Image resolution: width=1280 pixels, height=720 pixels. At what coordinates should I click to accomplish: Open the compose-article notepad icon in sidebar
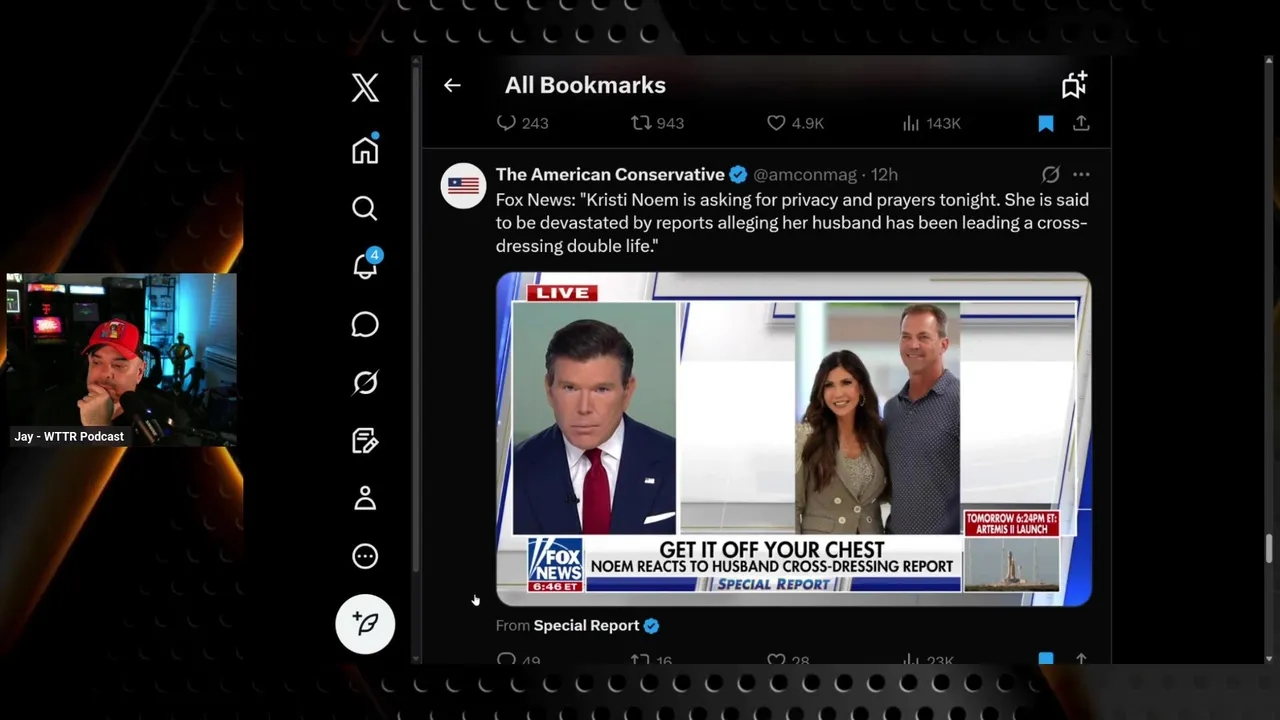365,440
